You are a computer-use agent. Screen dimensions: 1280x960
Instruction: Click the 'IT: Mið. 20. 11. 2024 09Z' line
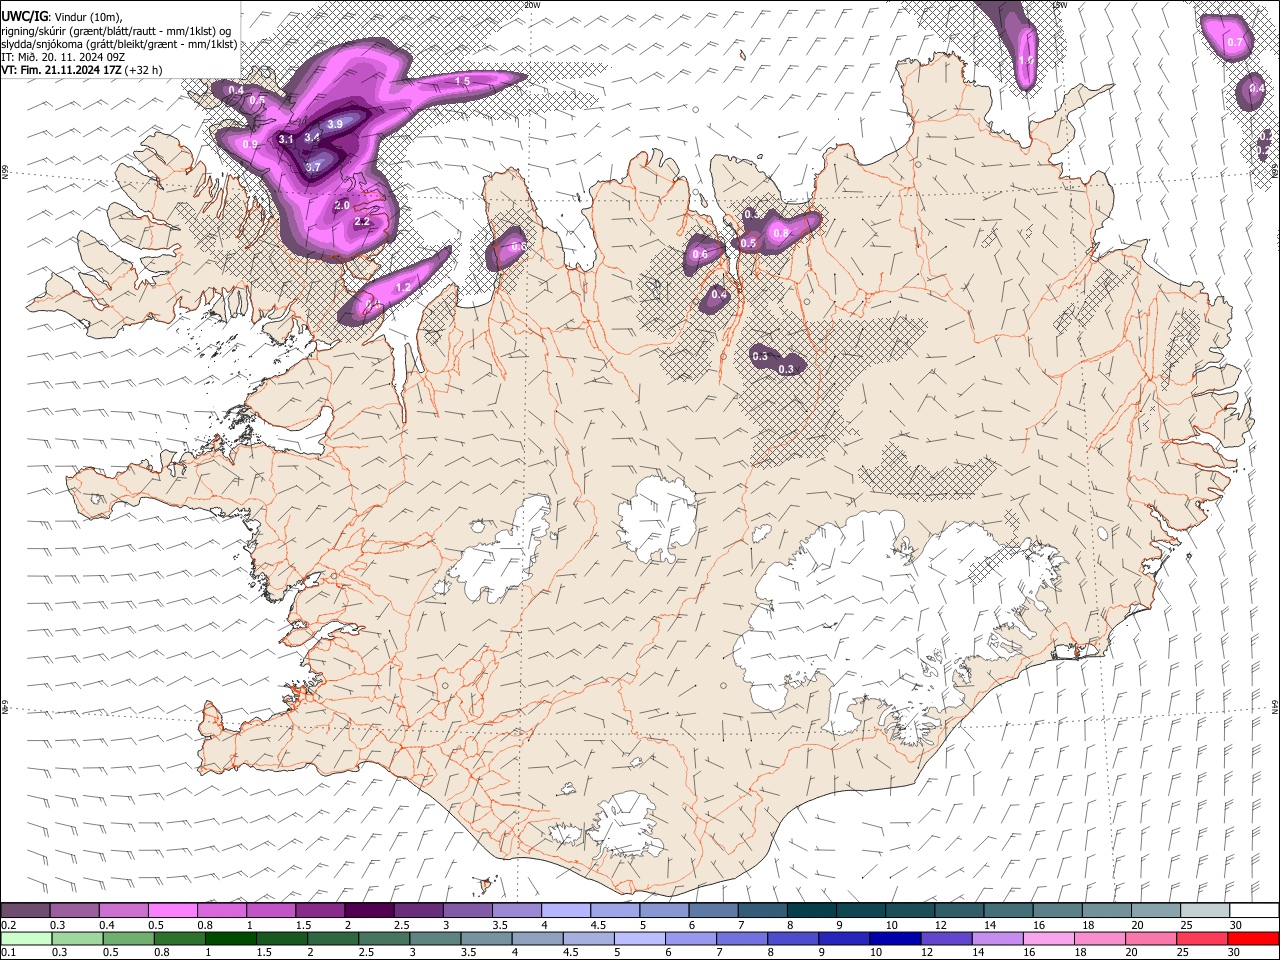(x=63, y=57)
